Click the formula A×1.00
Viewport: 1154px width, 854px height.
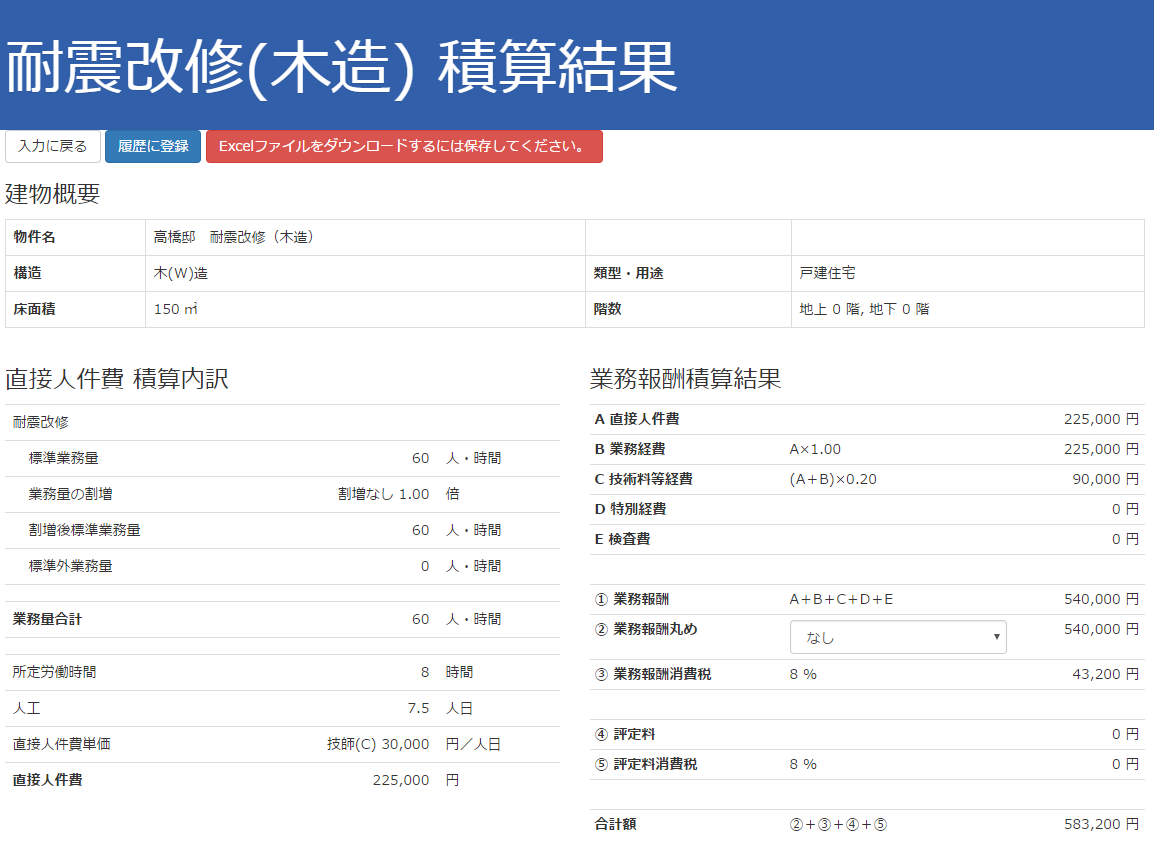(815, 449)
